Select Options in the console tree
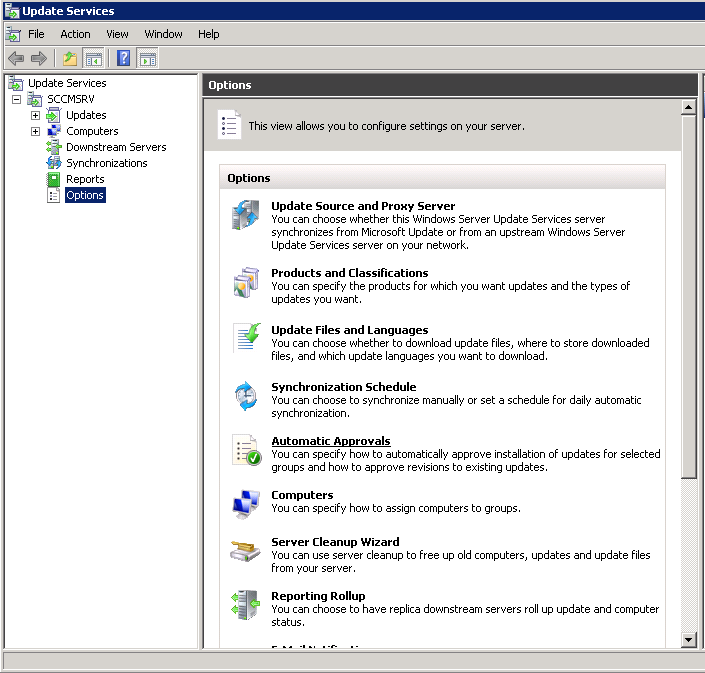Image resolution: width=705 pixels, height=673 pixels. click(85, 195)
